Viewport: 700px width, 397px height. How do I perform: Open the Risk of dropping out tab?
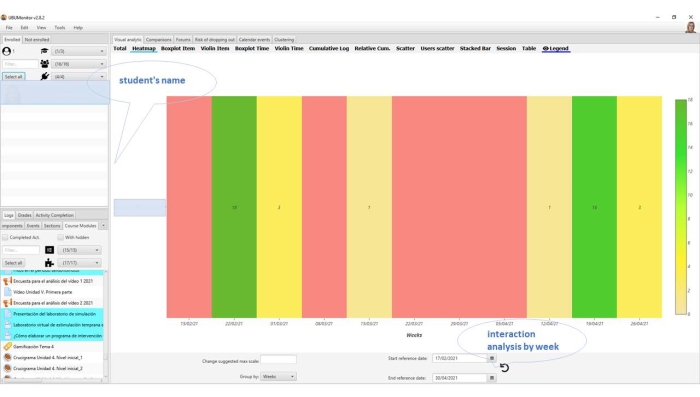214,40
